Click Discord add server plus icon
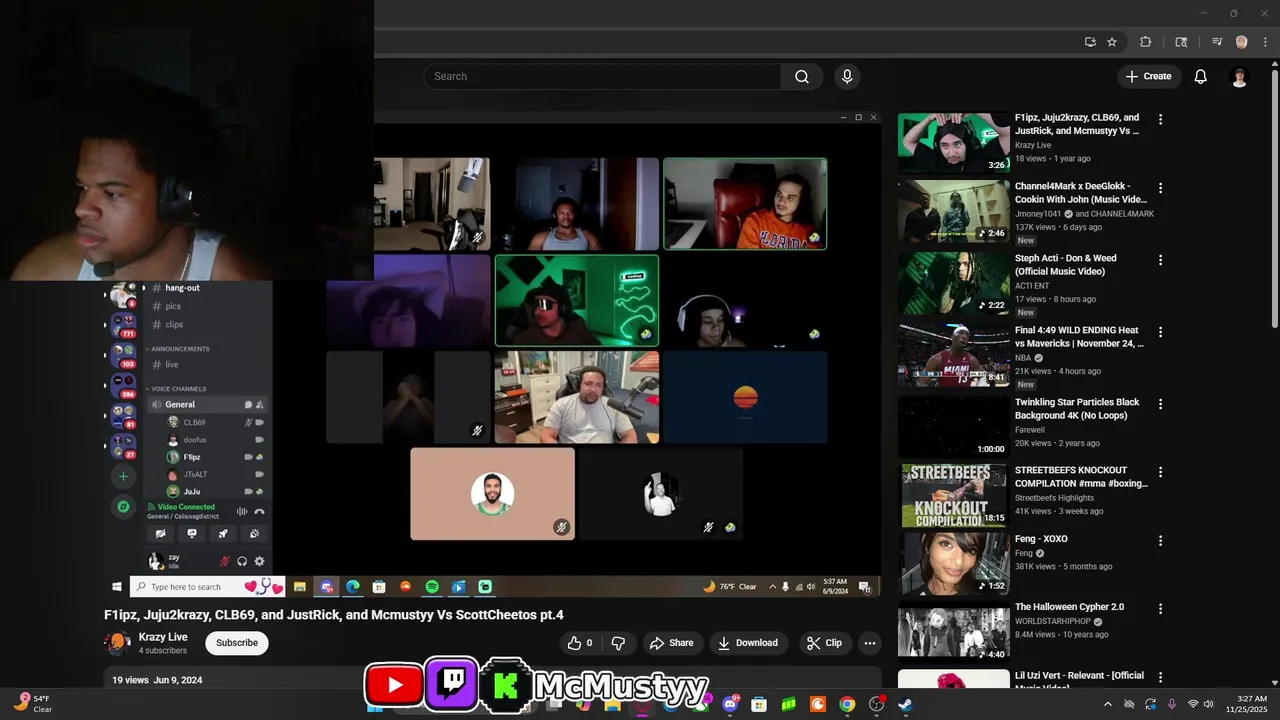This screenshot has height=720, width=1280. (x=123, y=476)
